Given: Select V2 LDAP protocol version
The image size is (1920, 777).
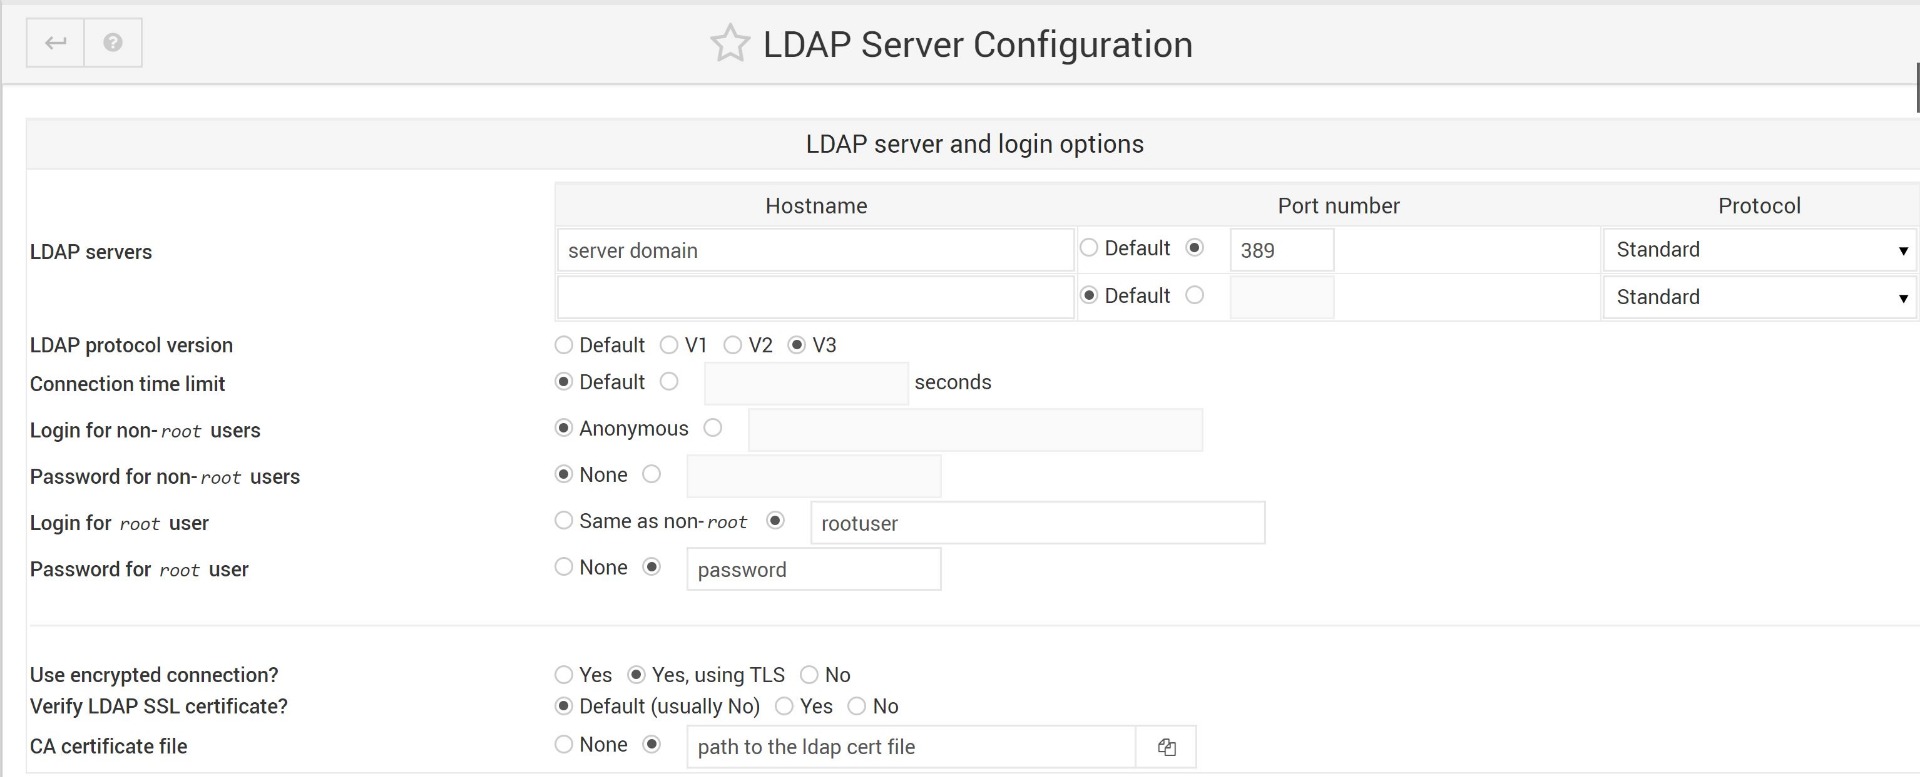Looking at the screenshot, I should coord(733,345).
